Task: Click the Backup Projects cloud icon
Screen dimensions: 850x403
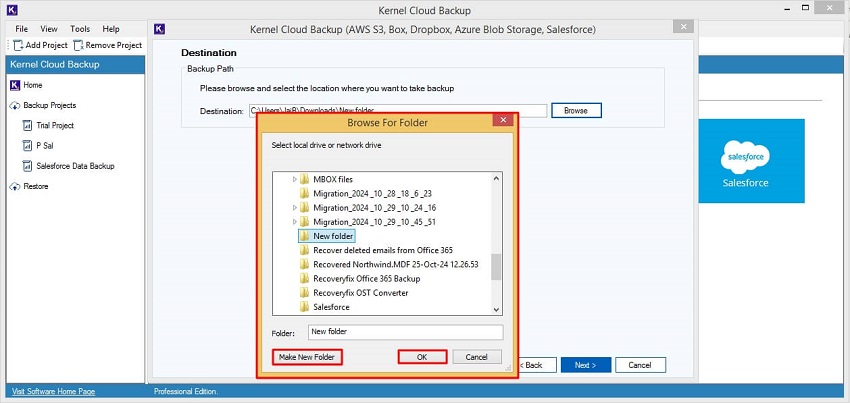Action: pos(15,105)
